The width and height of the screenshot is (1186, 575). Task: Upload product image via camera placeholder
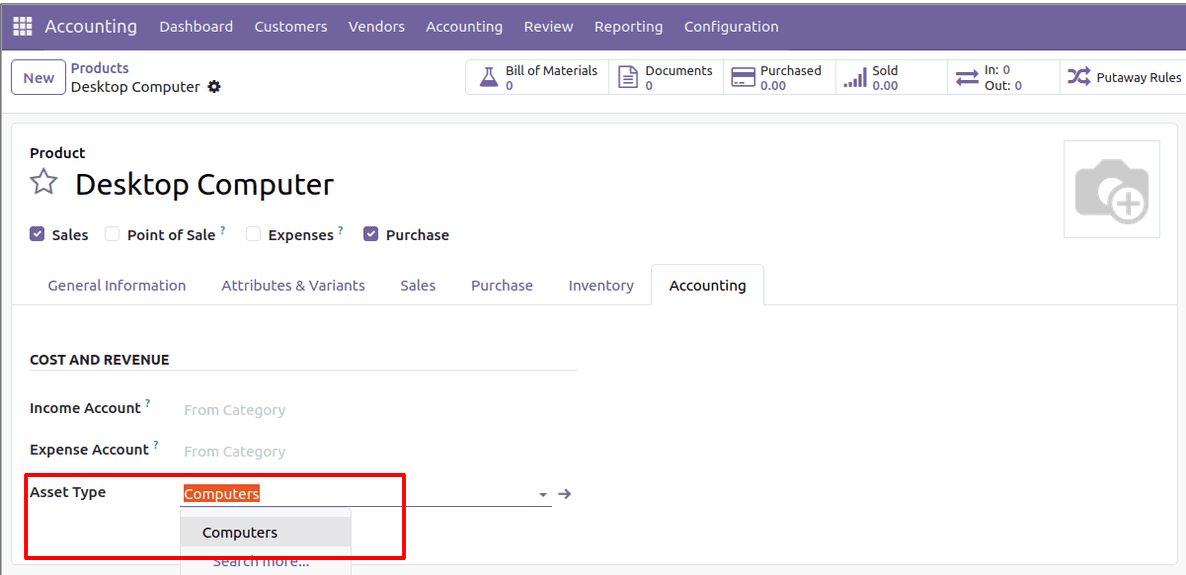pos(1111,189)
